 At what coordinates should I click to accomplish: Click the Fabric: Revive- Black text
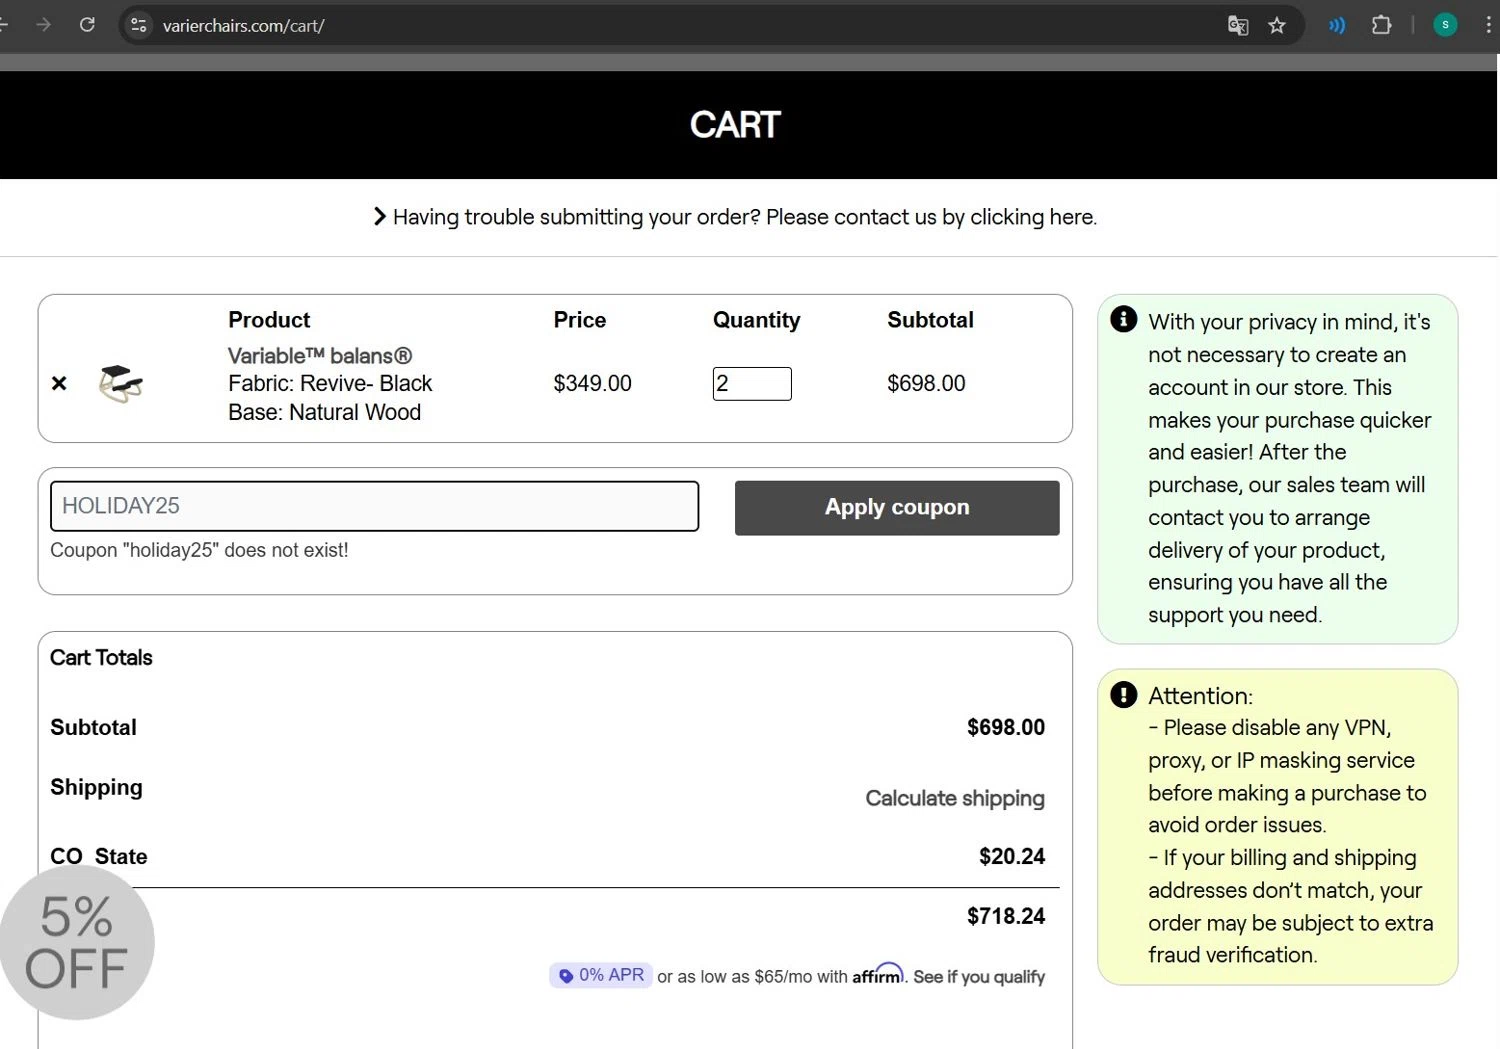pos(330,384)
